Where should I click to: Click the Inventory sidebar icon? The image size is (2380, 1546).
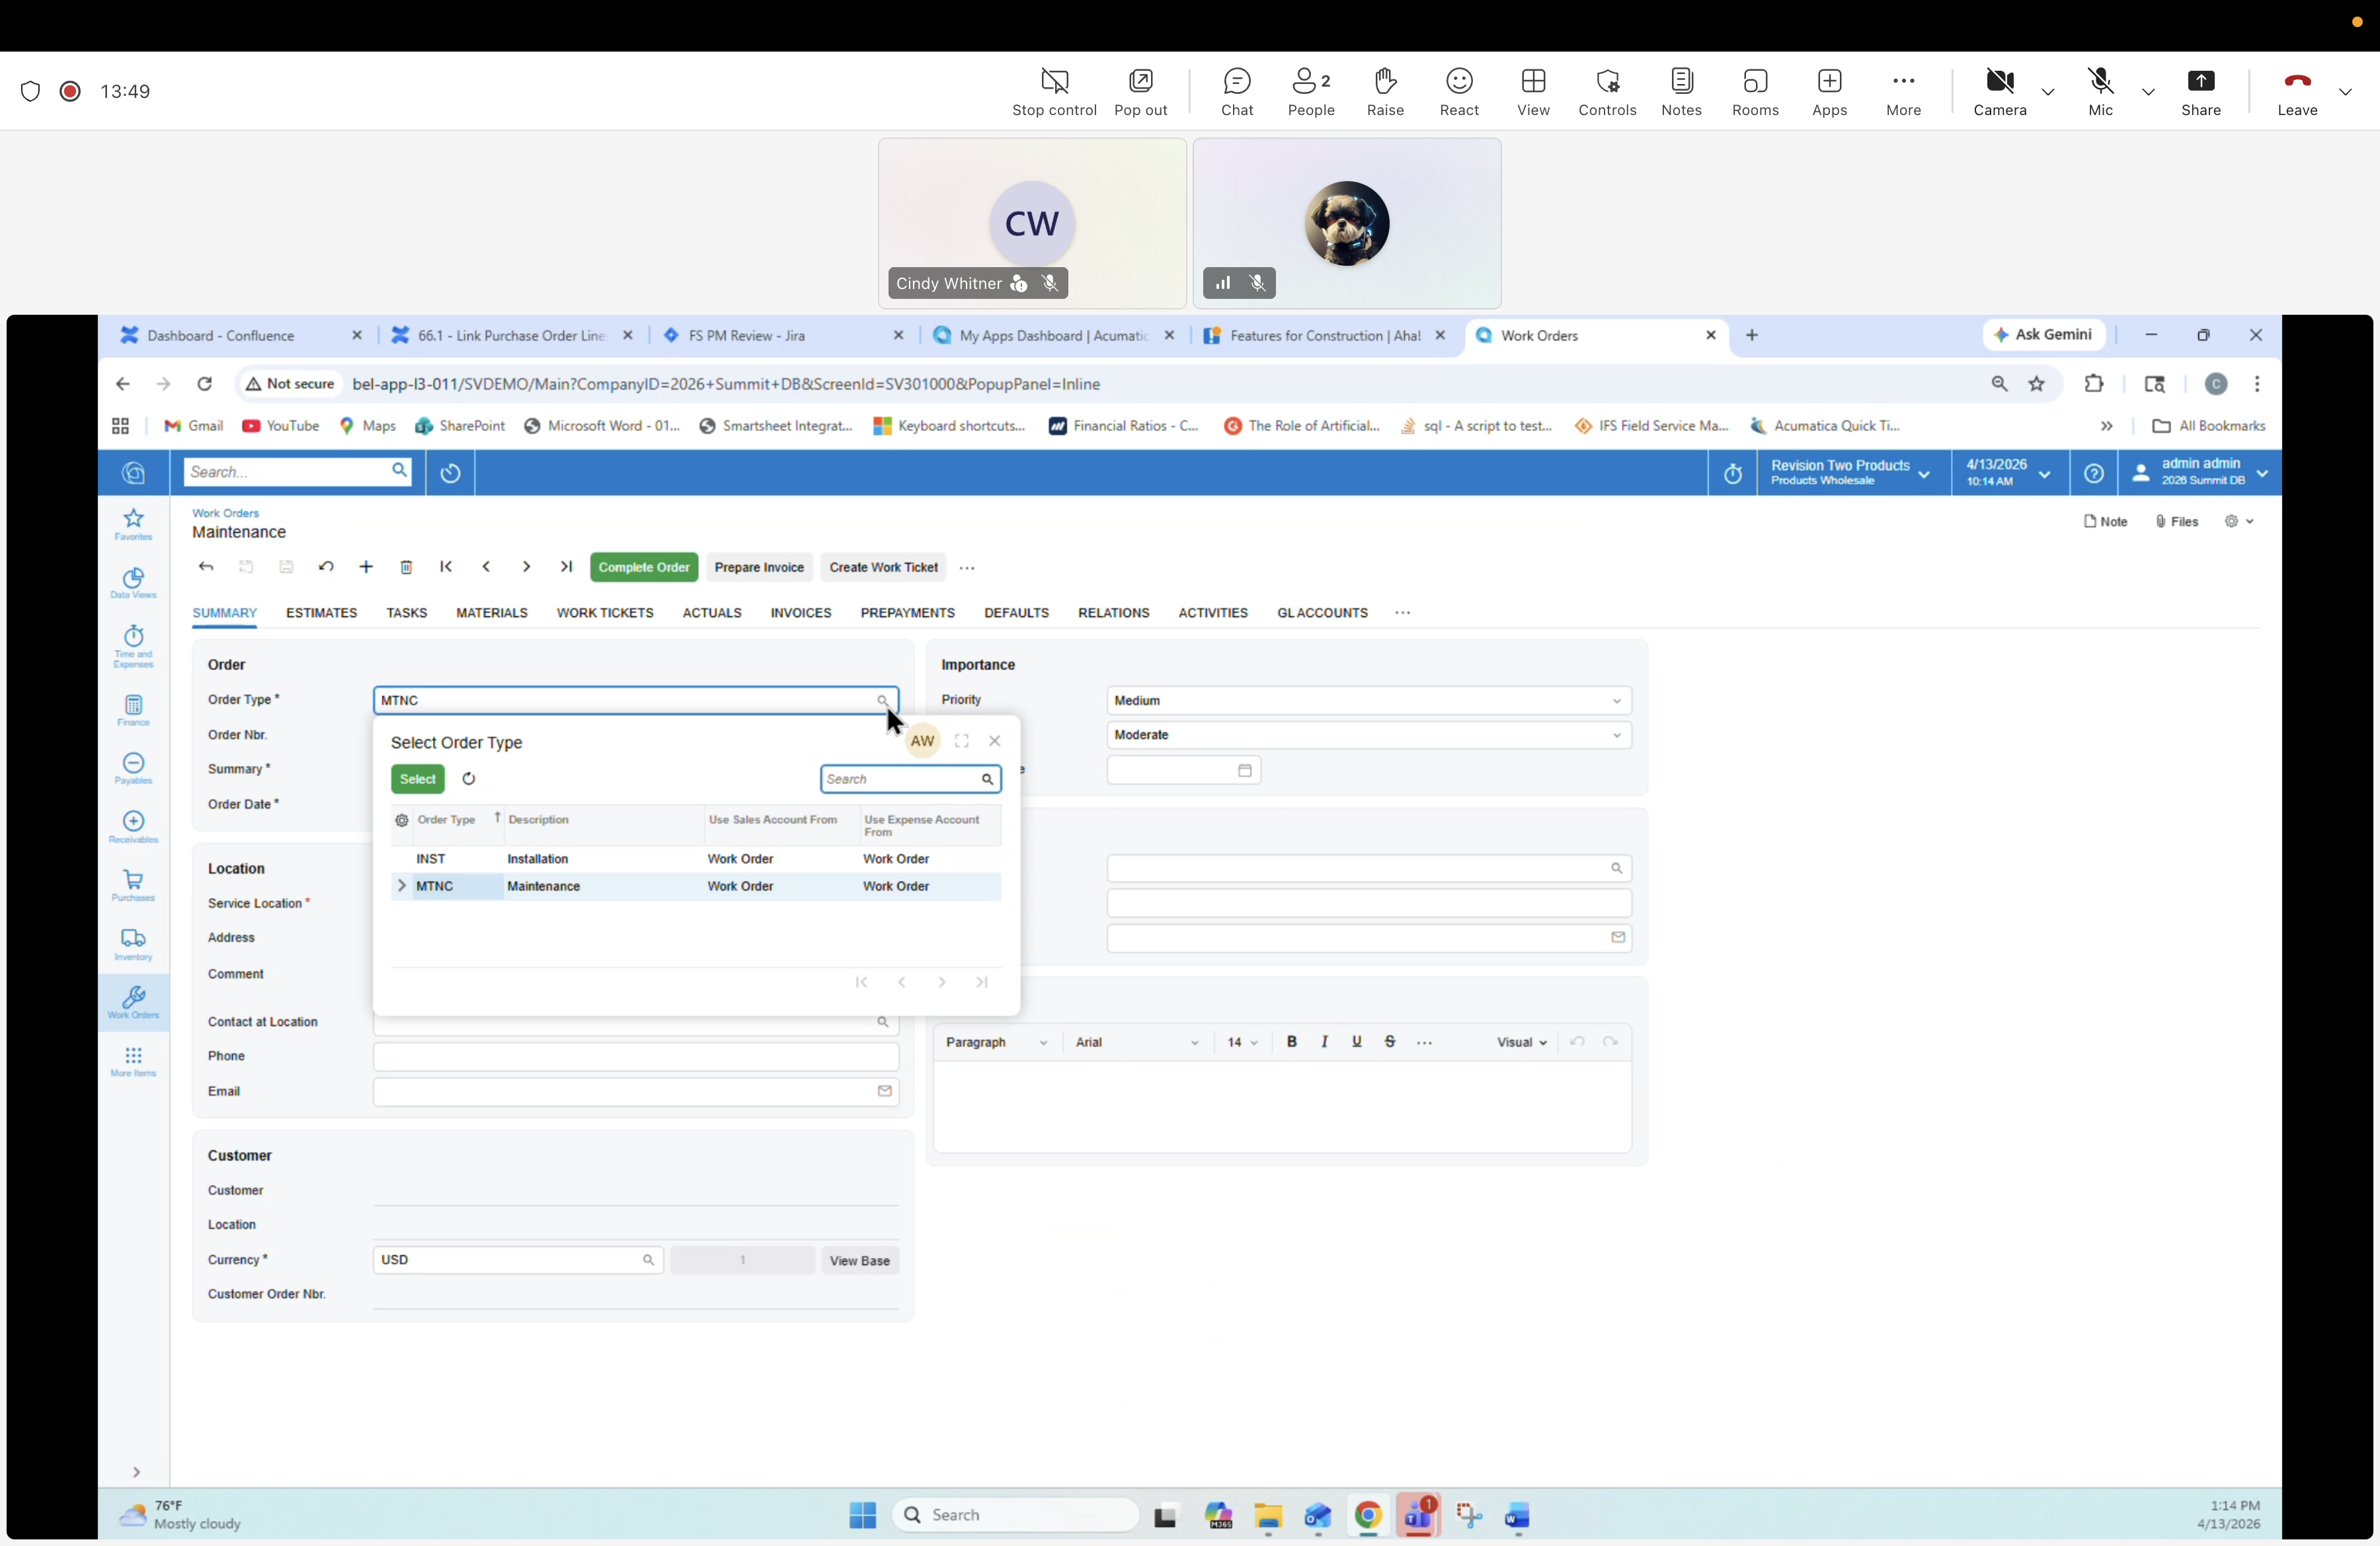[x=133, y=943]
